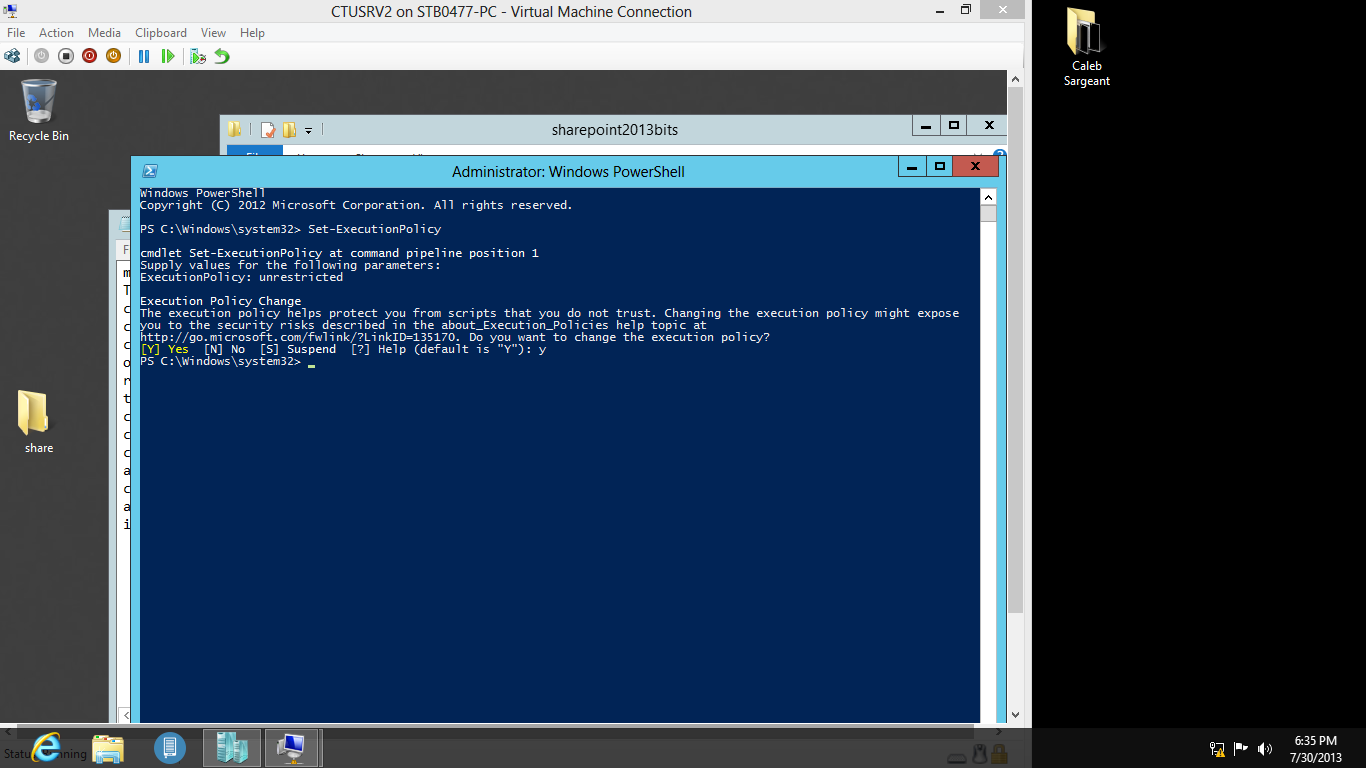
Task: Open the Action menu
Action: click(x=57, y=33)
